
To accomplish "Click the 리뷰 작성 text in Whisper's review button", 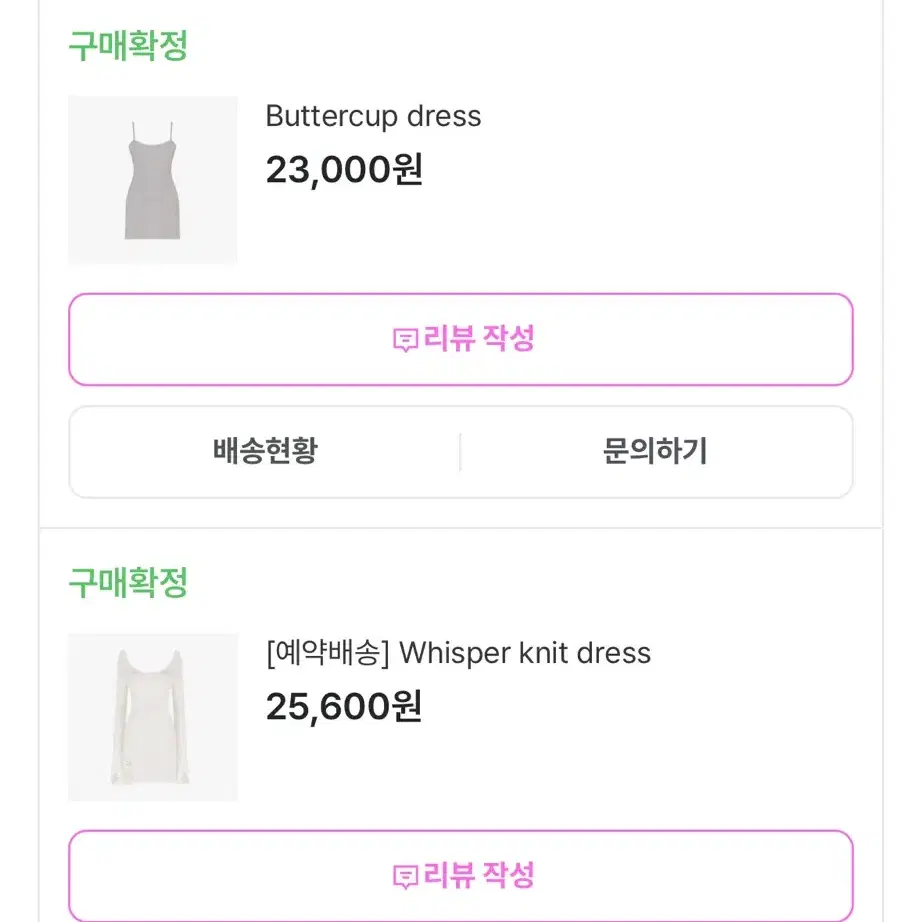I will pyautogui.click(x=479, y=876).
